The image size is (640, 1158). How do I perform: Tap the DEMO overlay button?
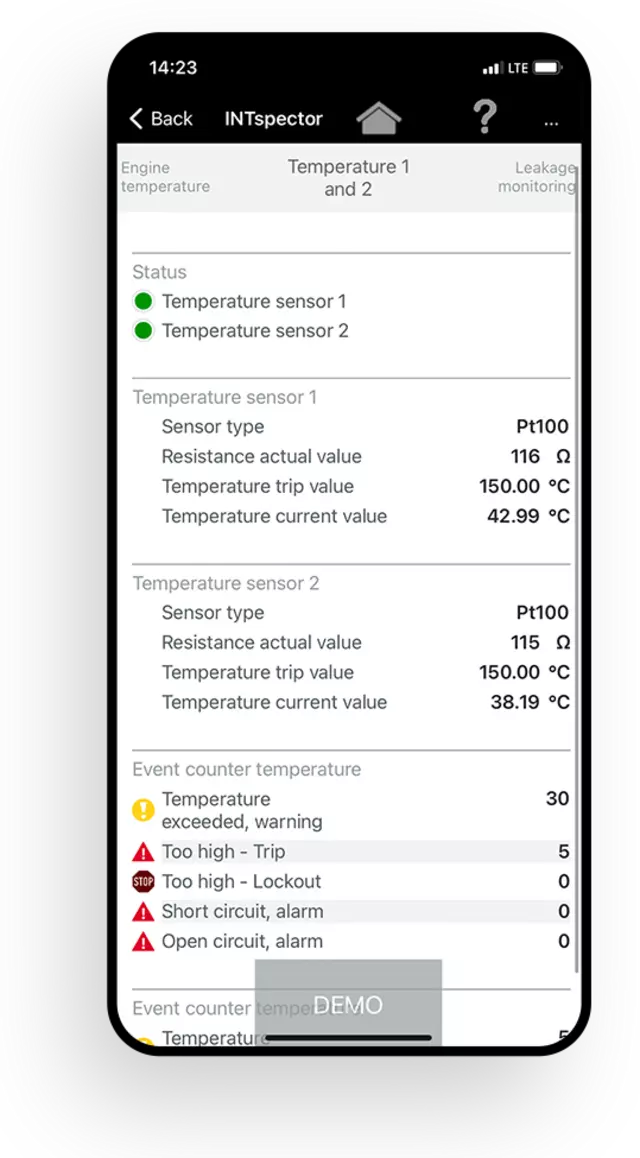[x=348, y=1003]
